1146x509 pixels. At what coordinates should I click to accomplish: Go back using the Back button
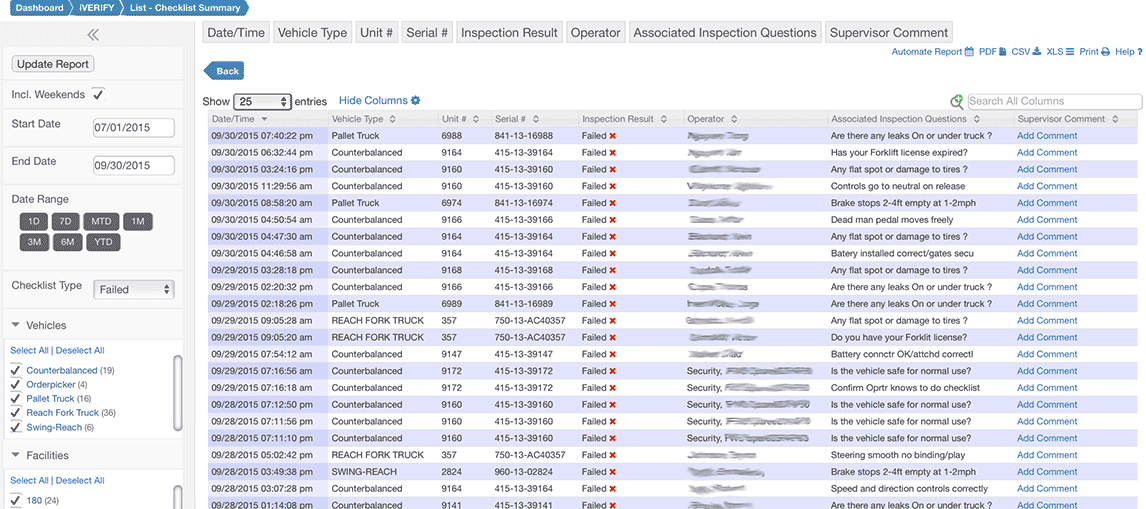[x=225, y=71]
